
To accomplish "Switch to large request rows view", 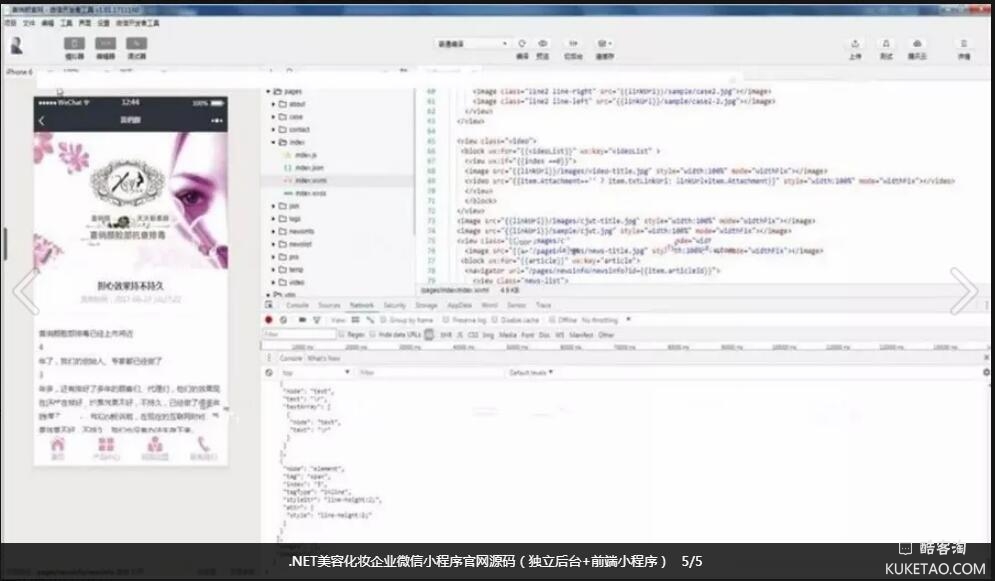I will [x=355, y=320].
